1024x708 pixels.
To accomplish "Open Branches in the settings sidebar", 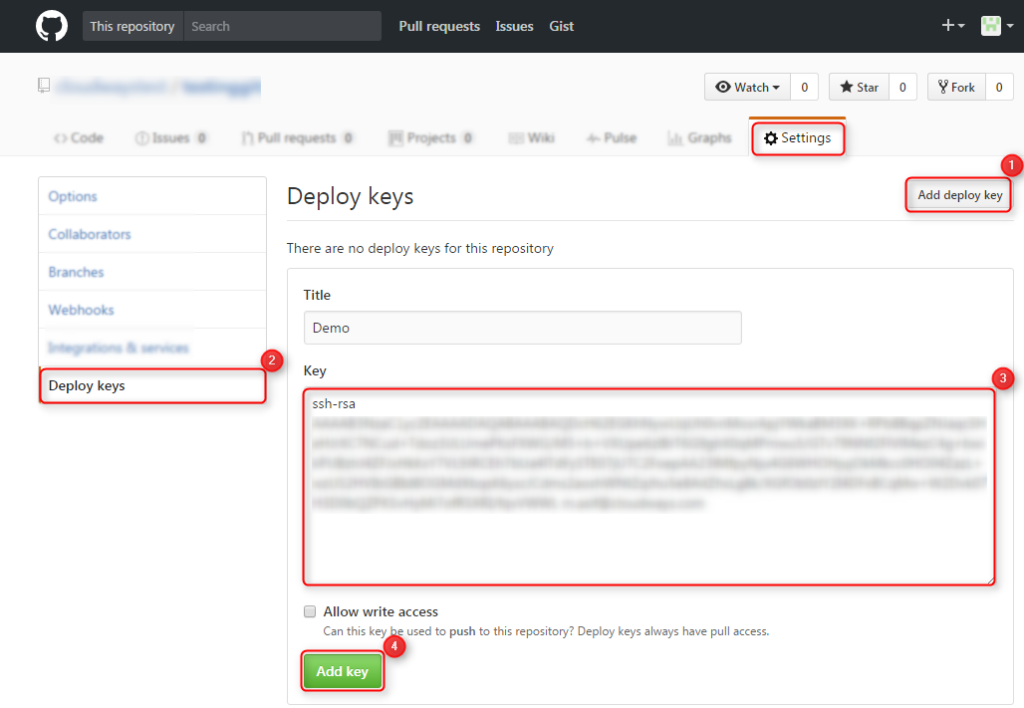I will (x=152, y=272).
